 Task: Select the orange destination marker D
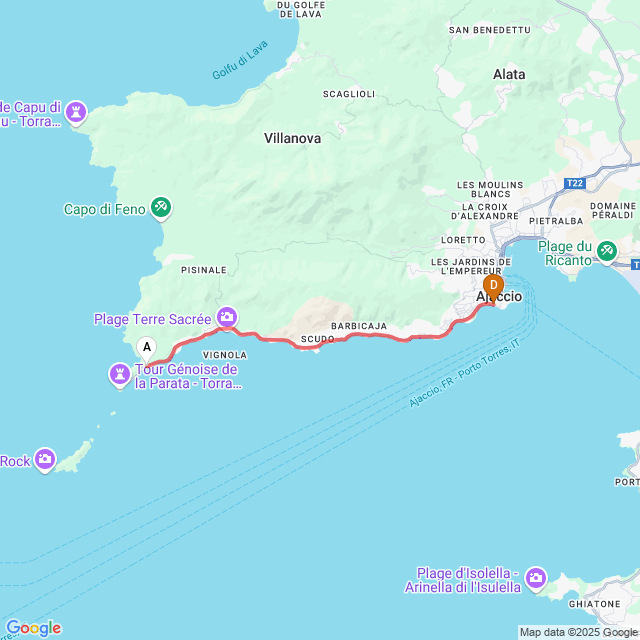coord(493,289)
